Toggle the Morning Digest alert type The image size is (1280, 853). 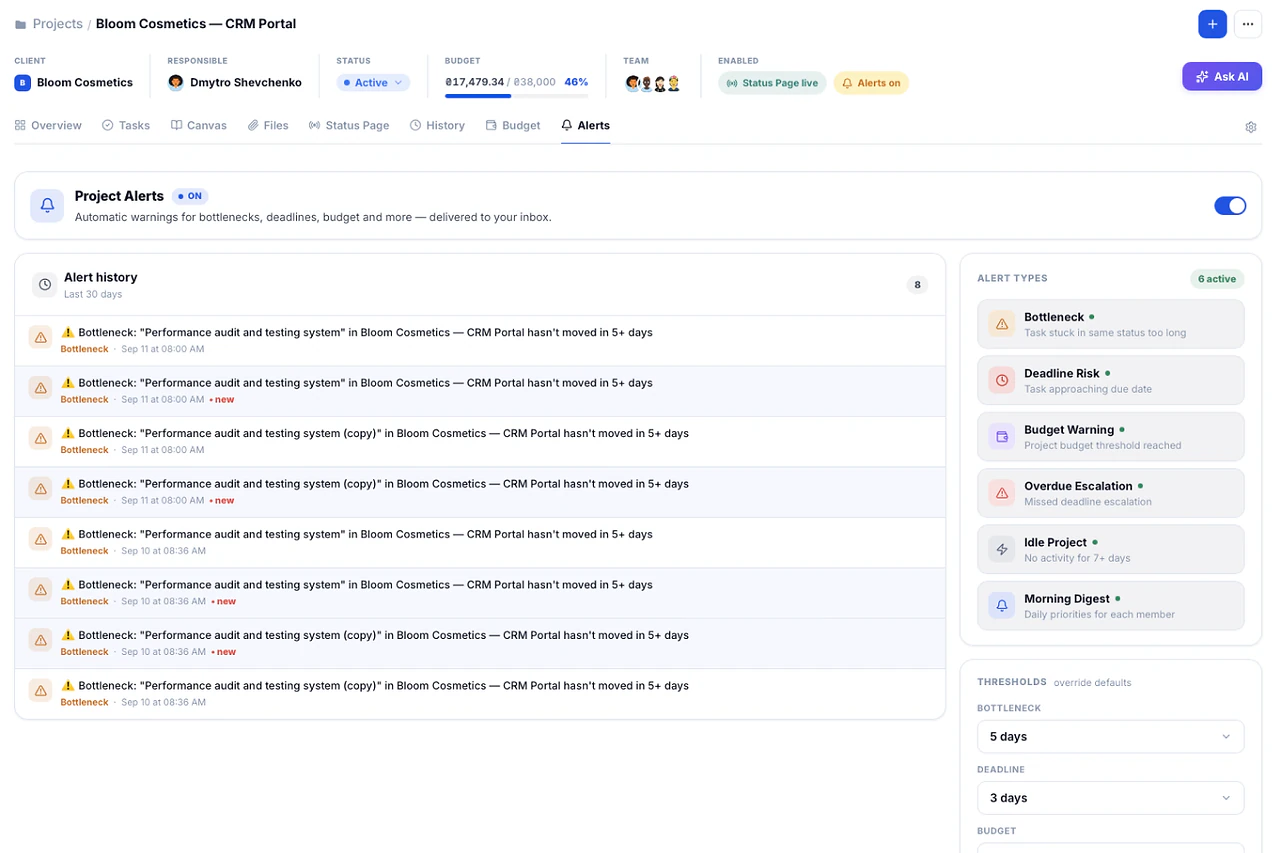point(1111,606)
